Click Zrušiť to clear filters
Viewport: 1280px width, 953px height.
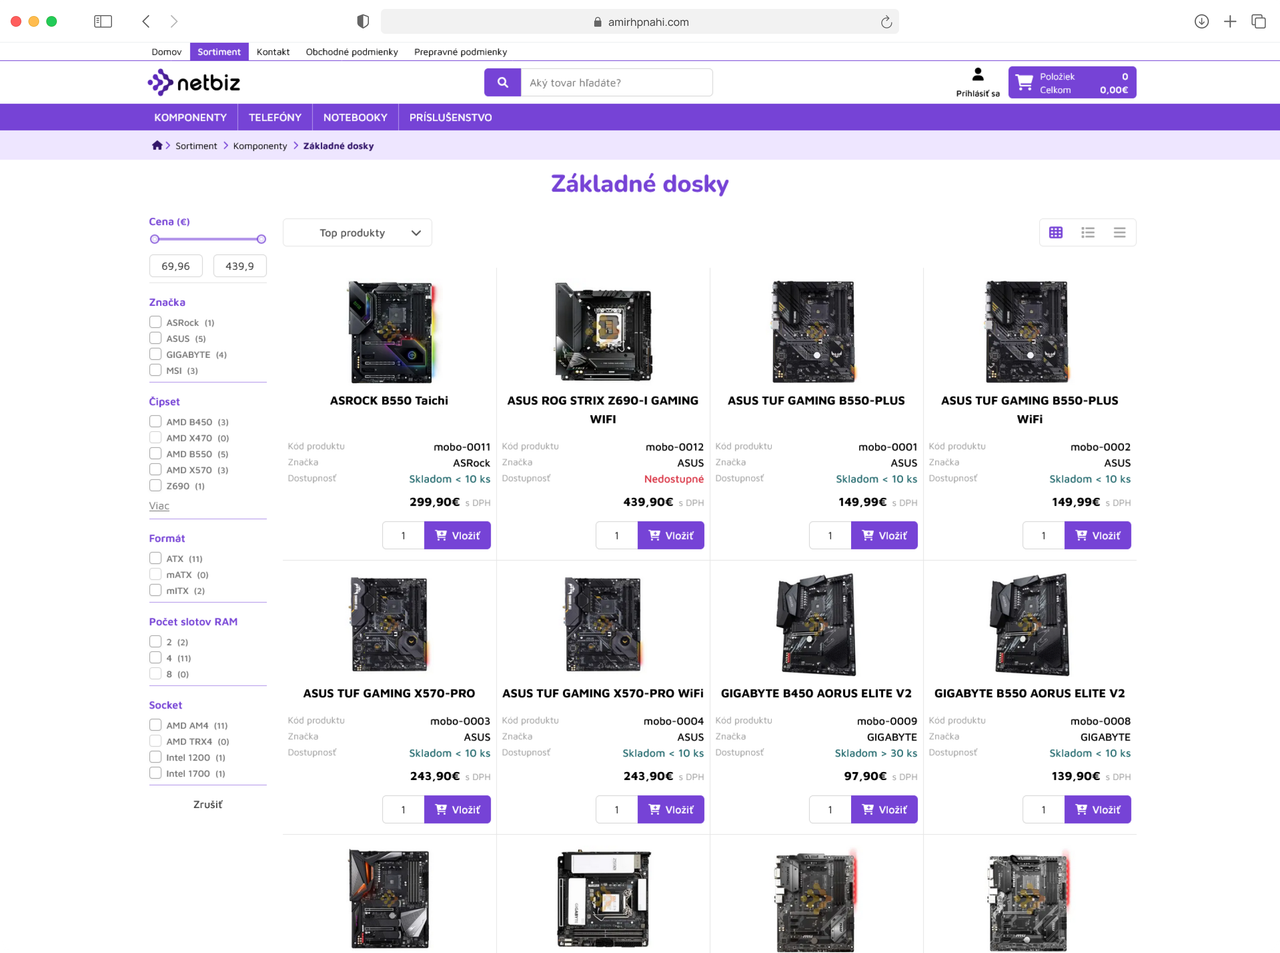208,805
